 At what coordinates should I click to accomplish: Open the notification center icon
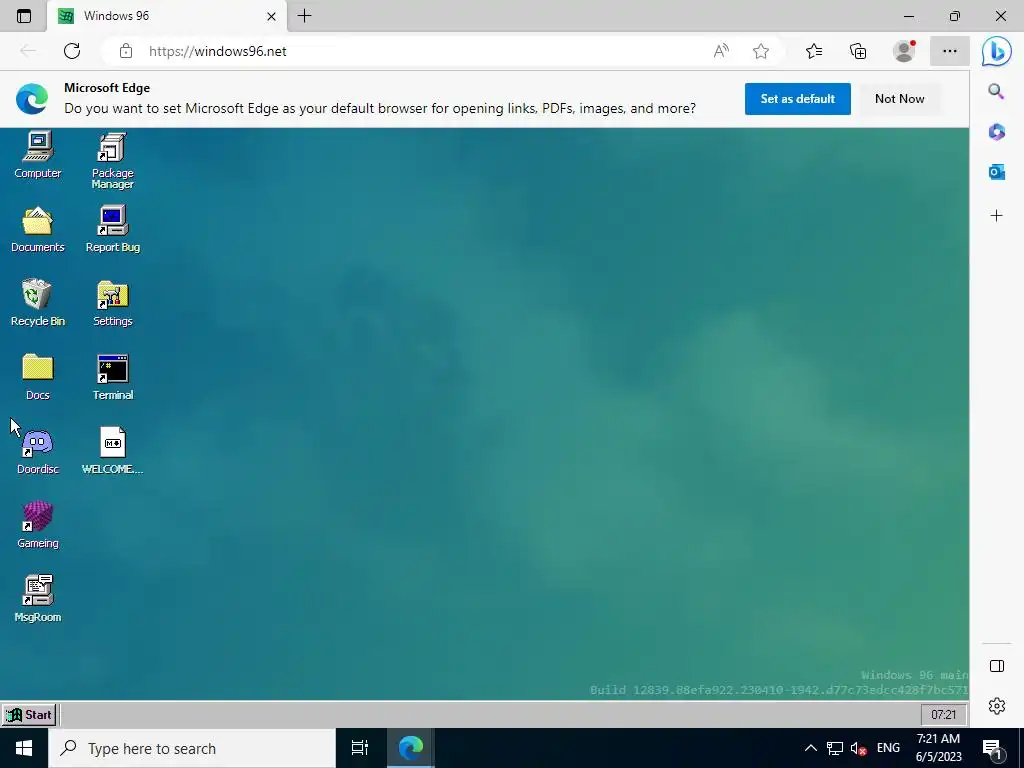point(993,748)
